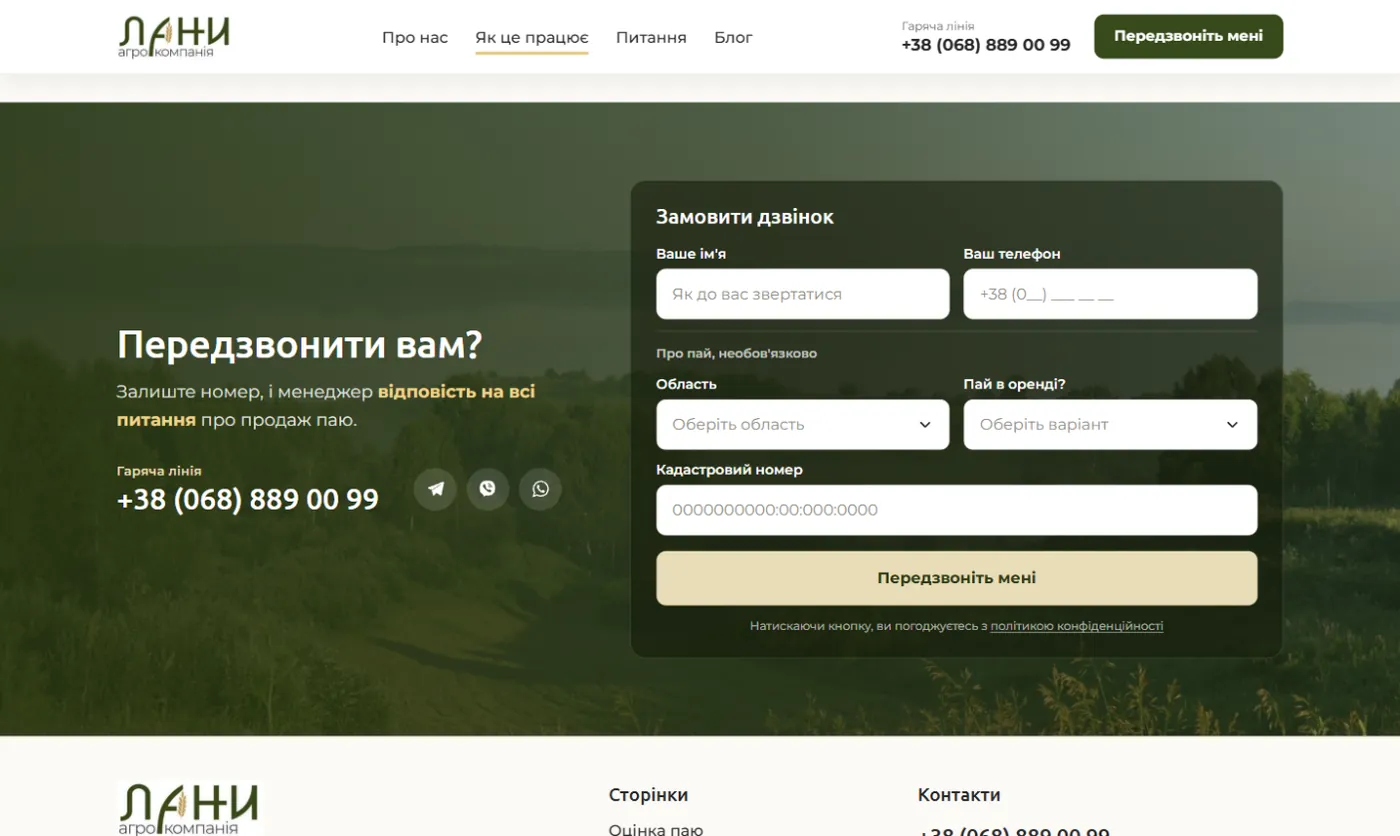
Task: Open Viber messenger contact icon
Action: point(488,489)
